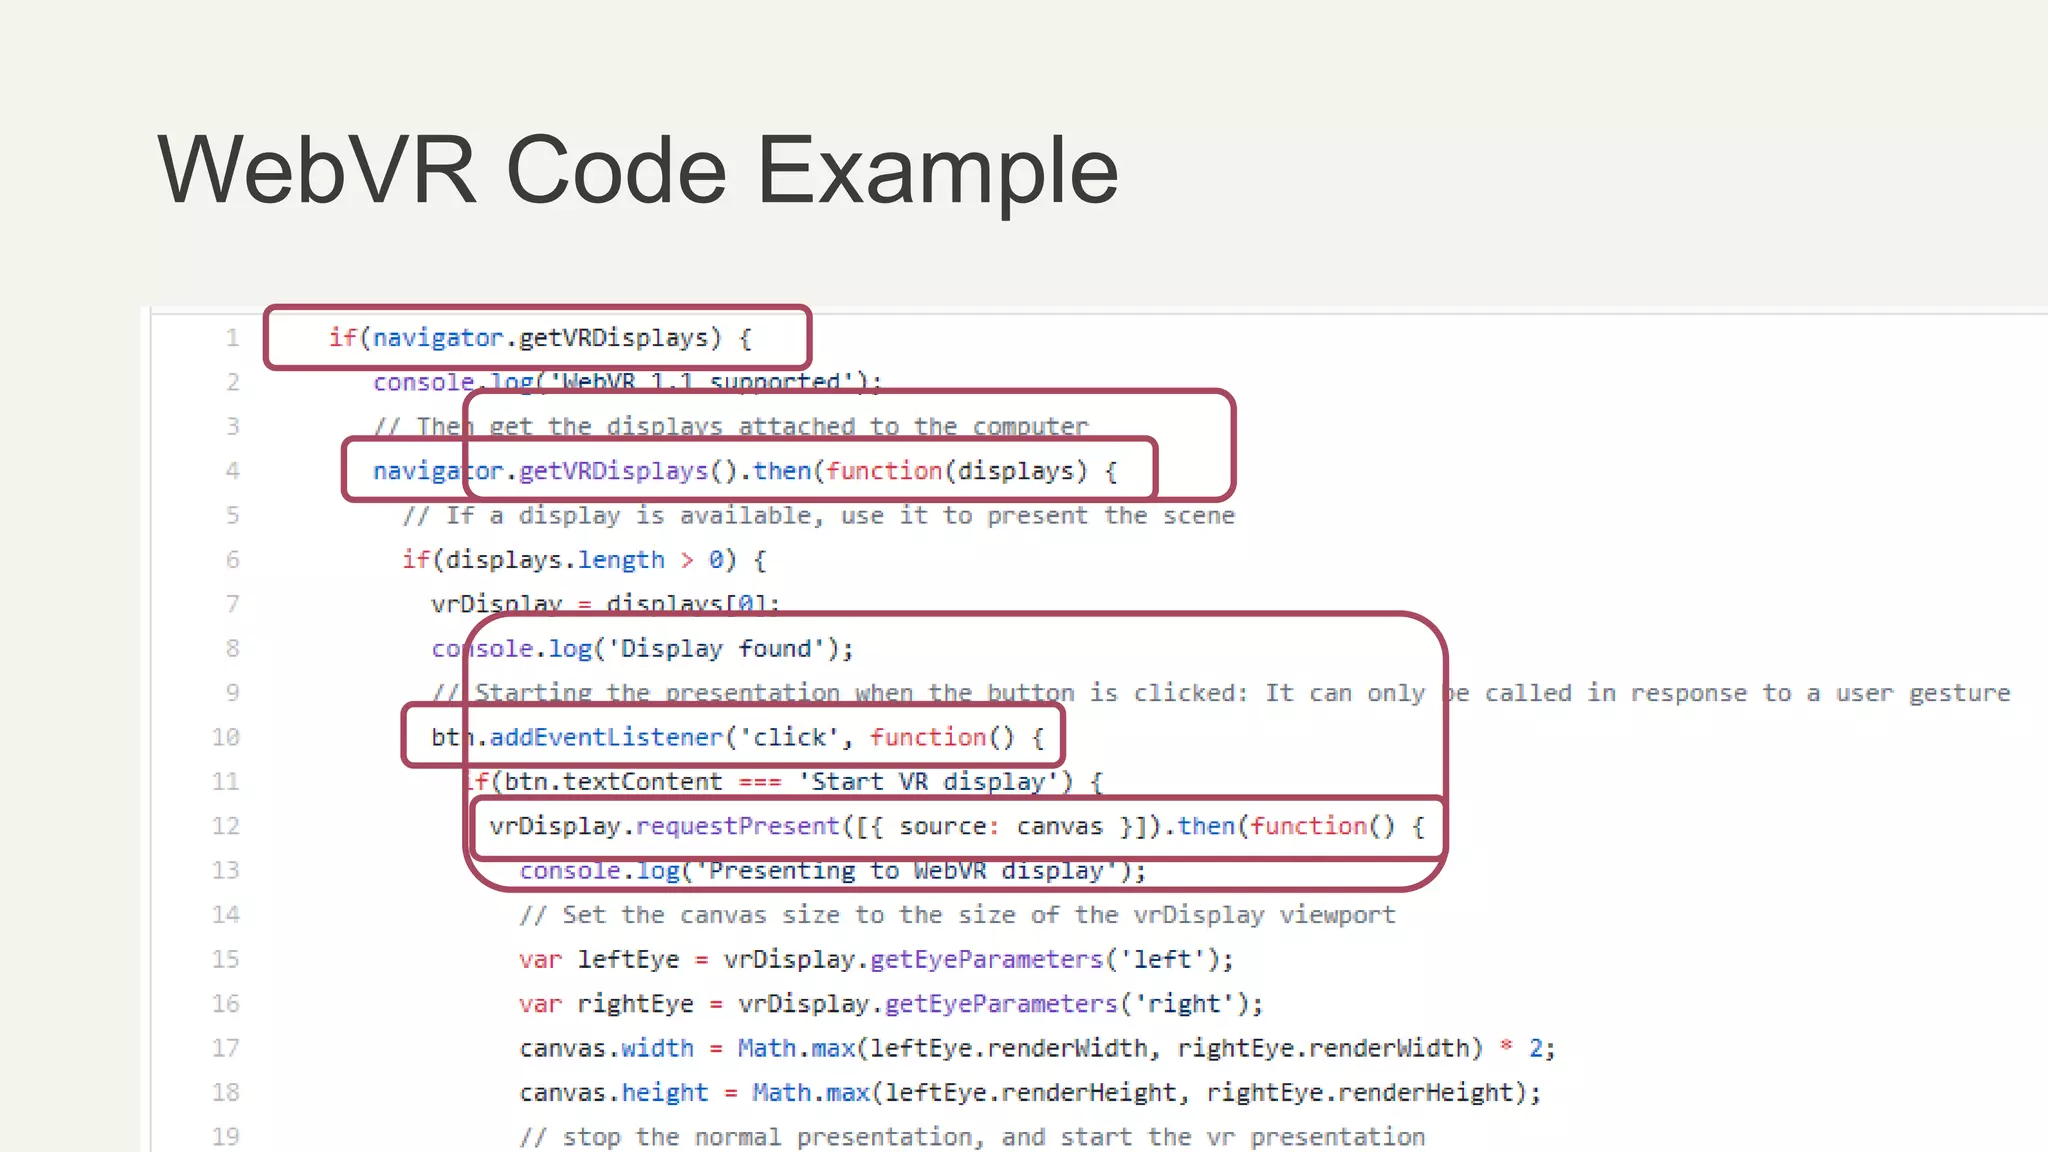This screenshot has width=2048, height=1152.
Task: Click the 'if(displays.length > 0) {' line
Action: [585, 560]
